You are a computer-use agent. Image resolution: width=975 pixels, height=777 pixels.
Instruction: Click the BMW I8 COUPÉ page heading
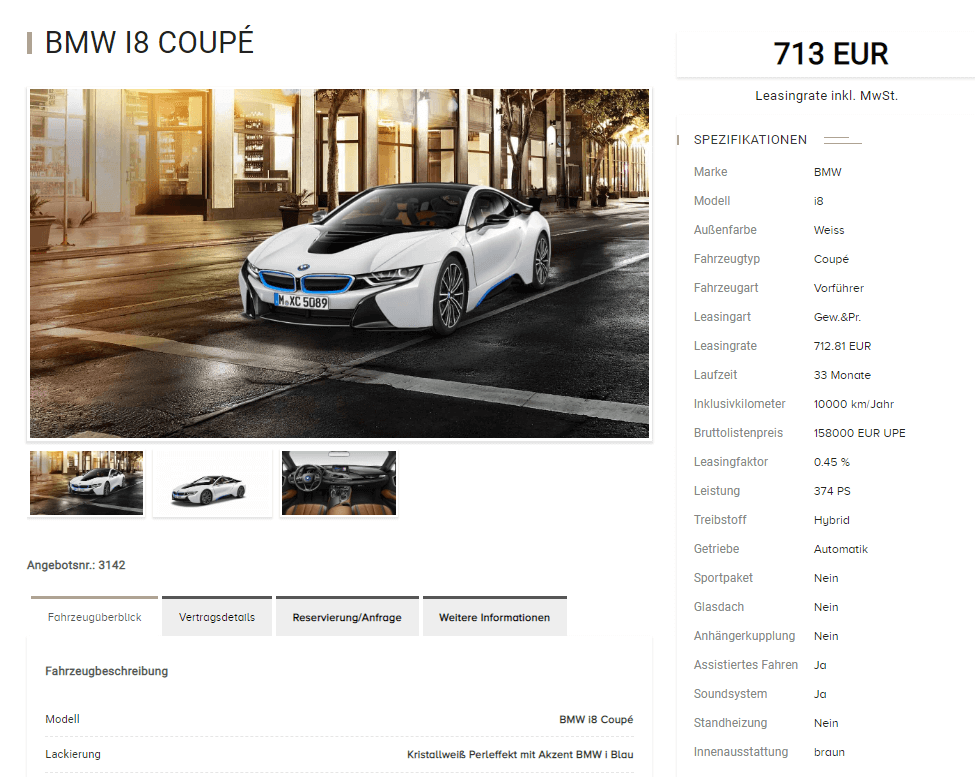pyautogui.click(x=149, y=42)
